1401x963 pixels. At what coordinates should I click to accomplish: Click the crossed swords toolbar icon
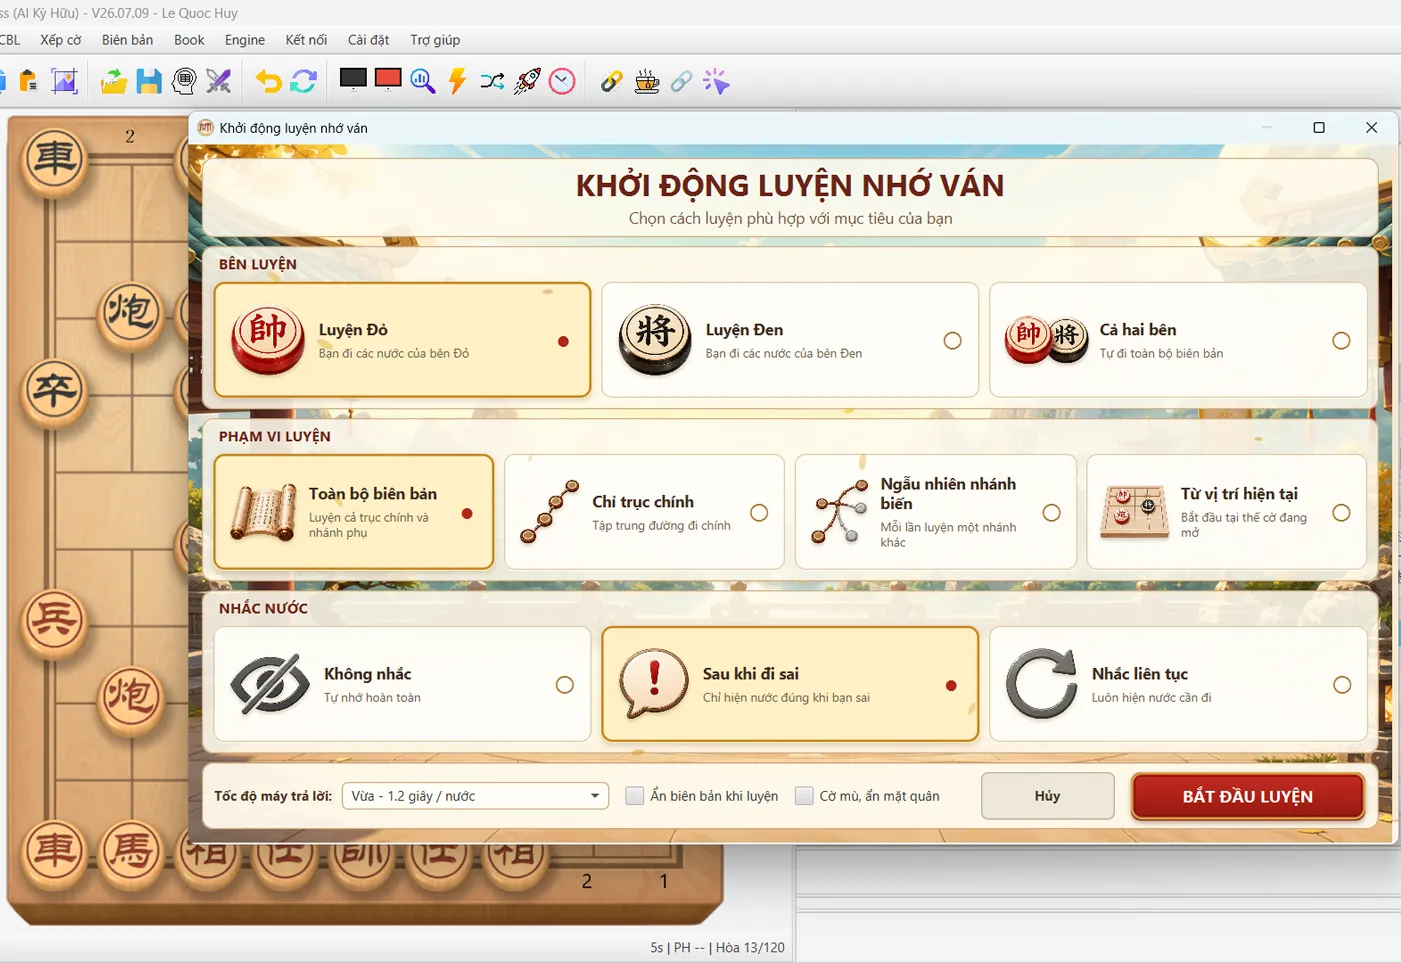tap(218, 81)
